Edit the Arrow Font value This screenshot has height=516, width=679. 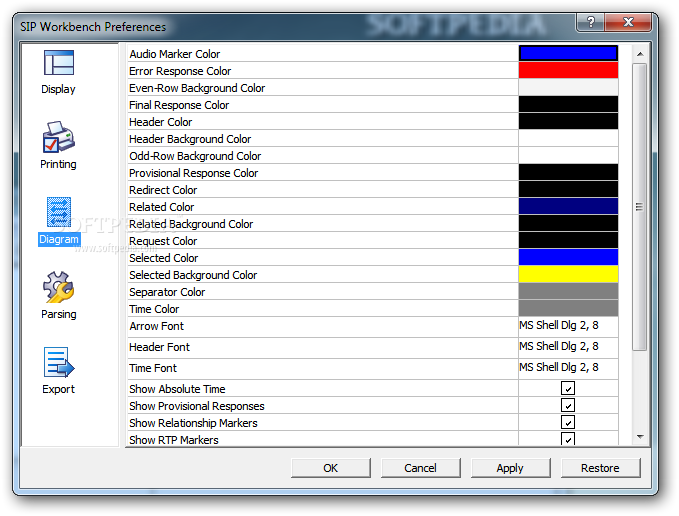point(568,326)
